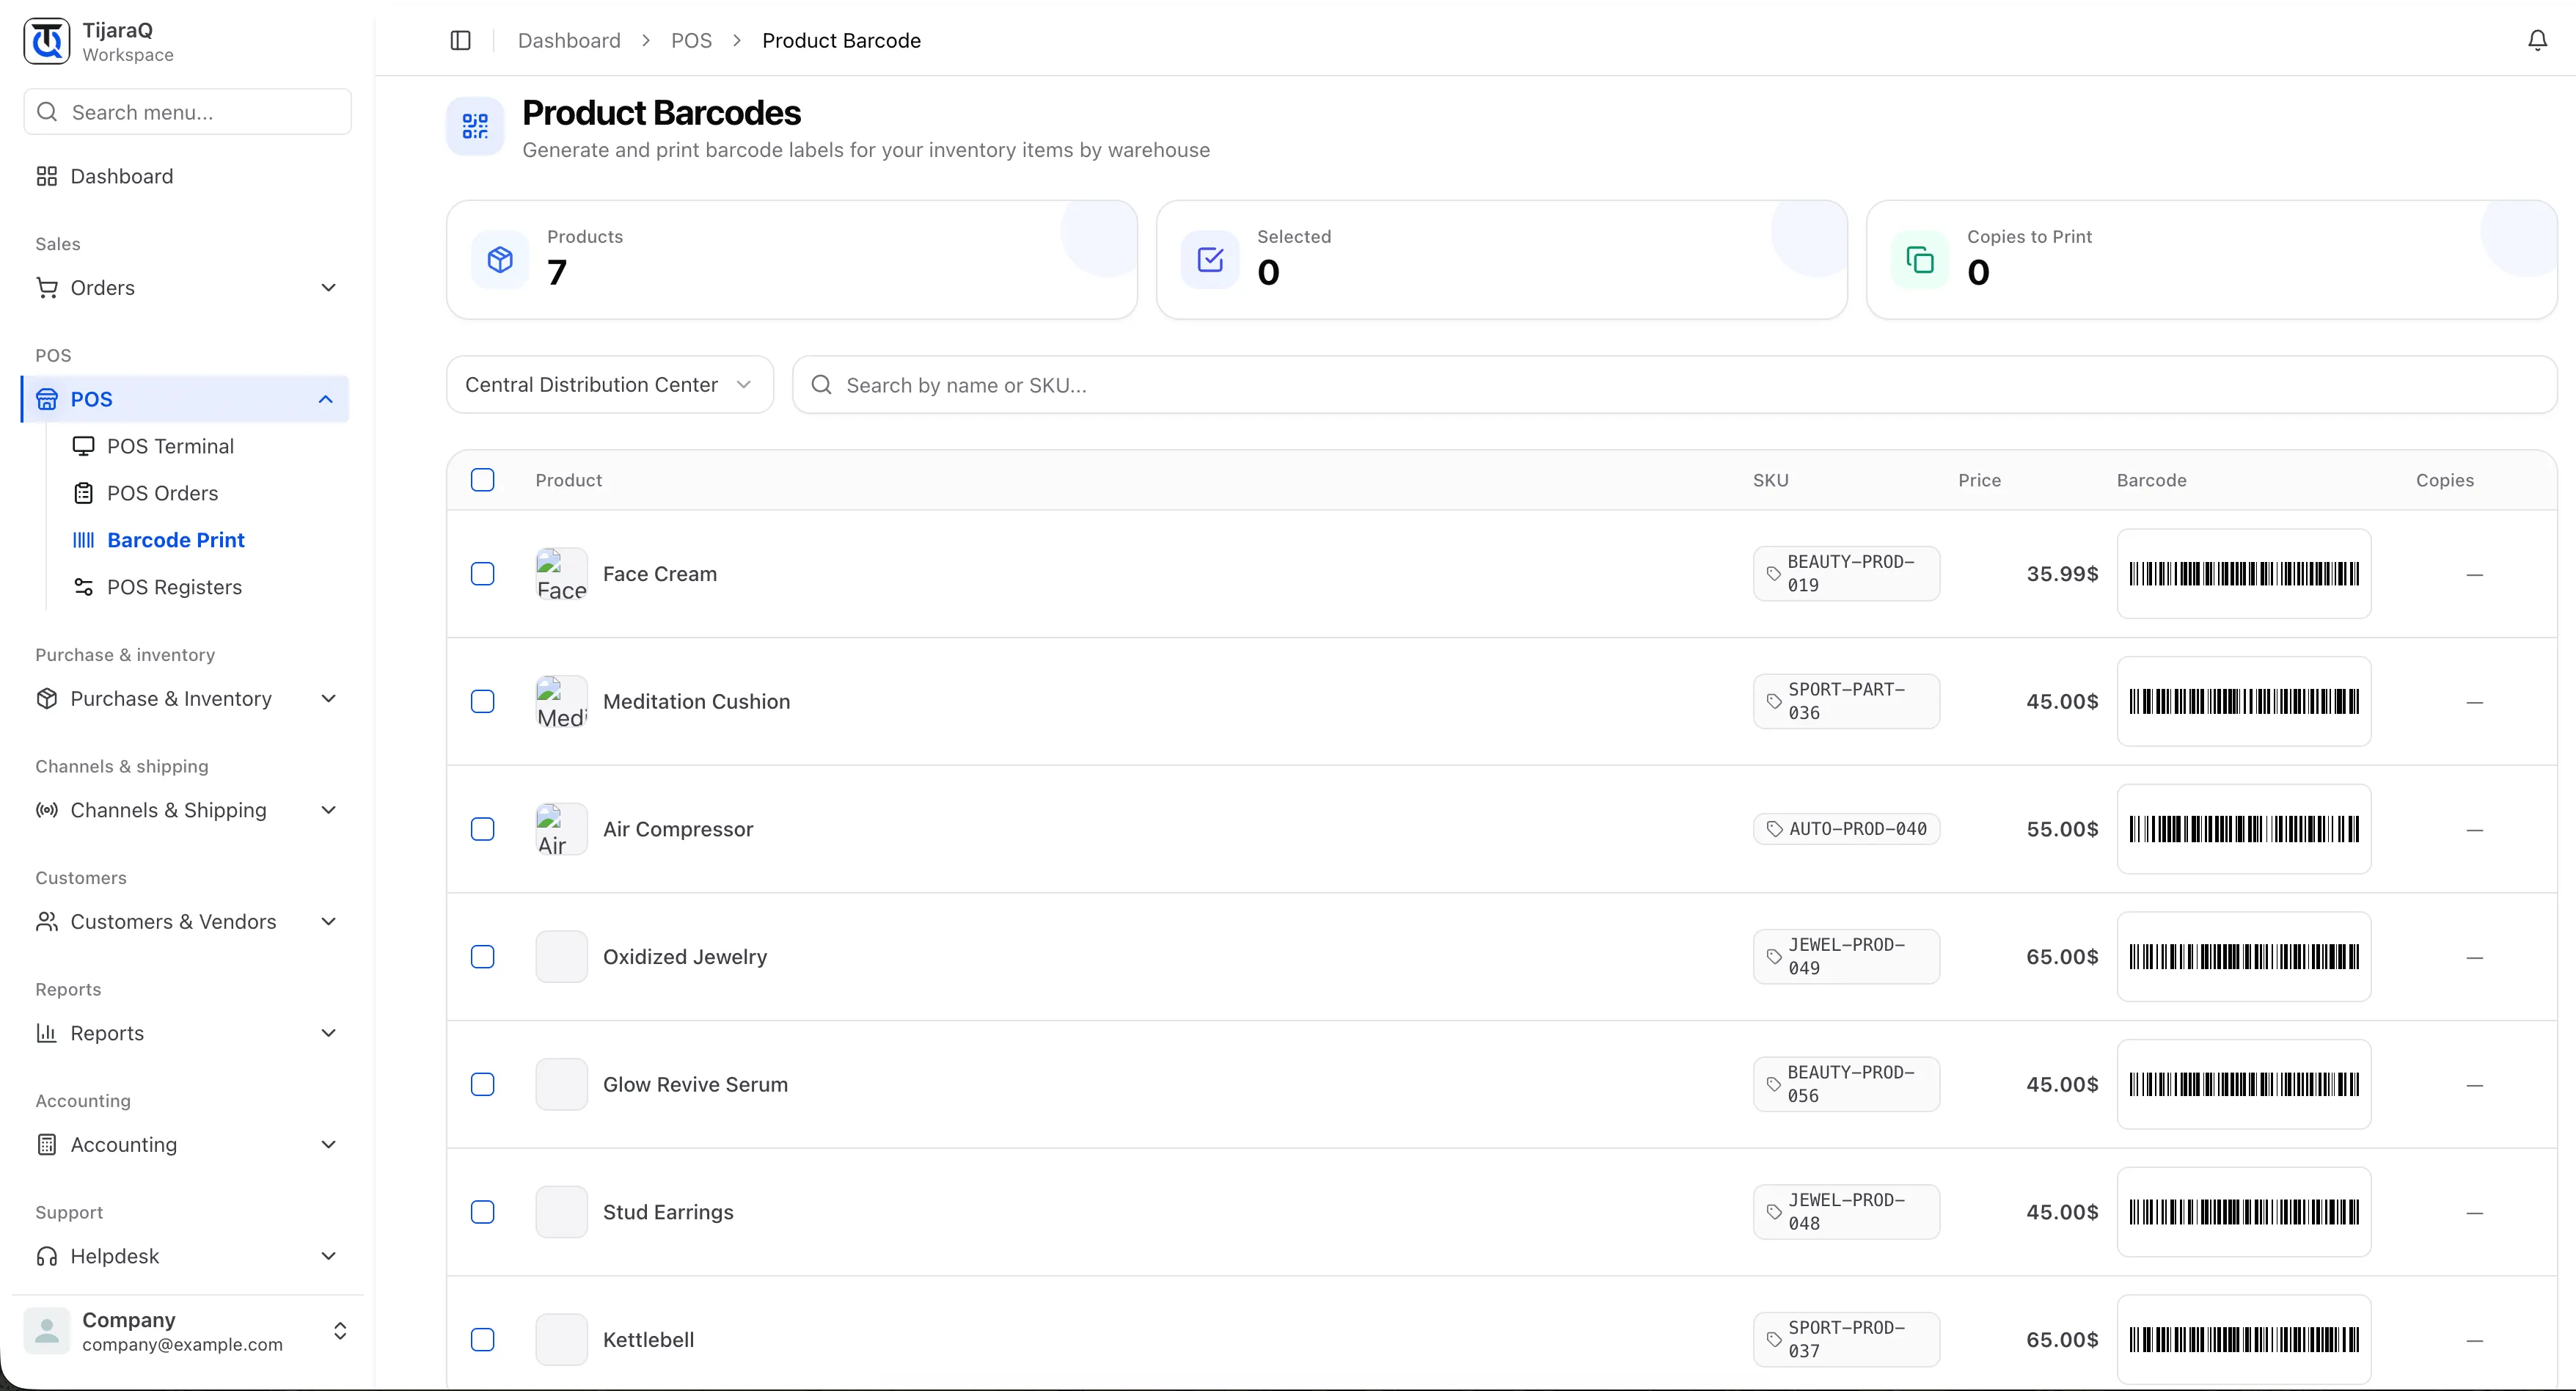The width and height of the screenshot is (2576, 1391).
Task: Focus the Search menu field
Action: [x=188, y=112]
